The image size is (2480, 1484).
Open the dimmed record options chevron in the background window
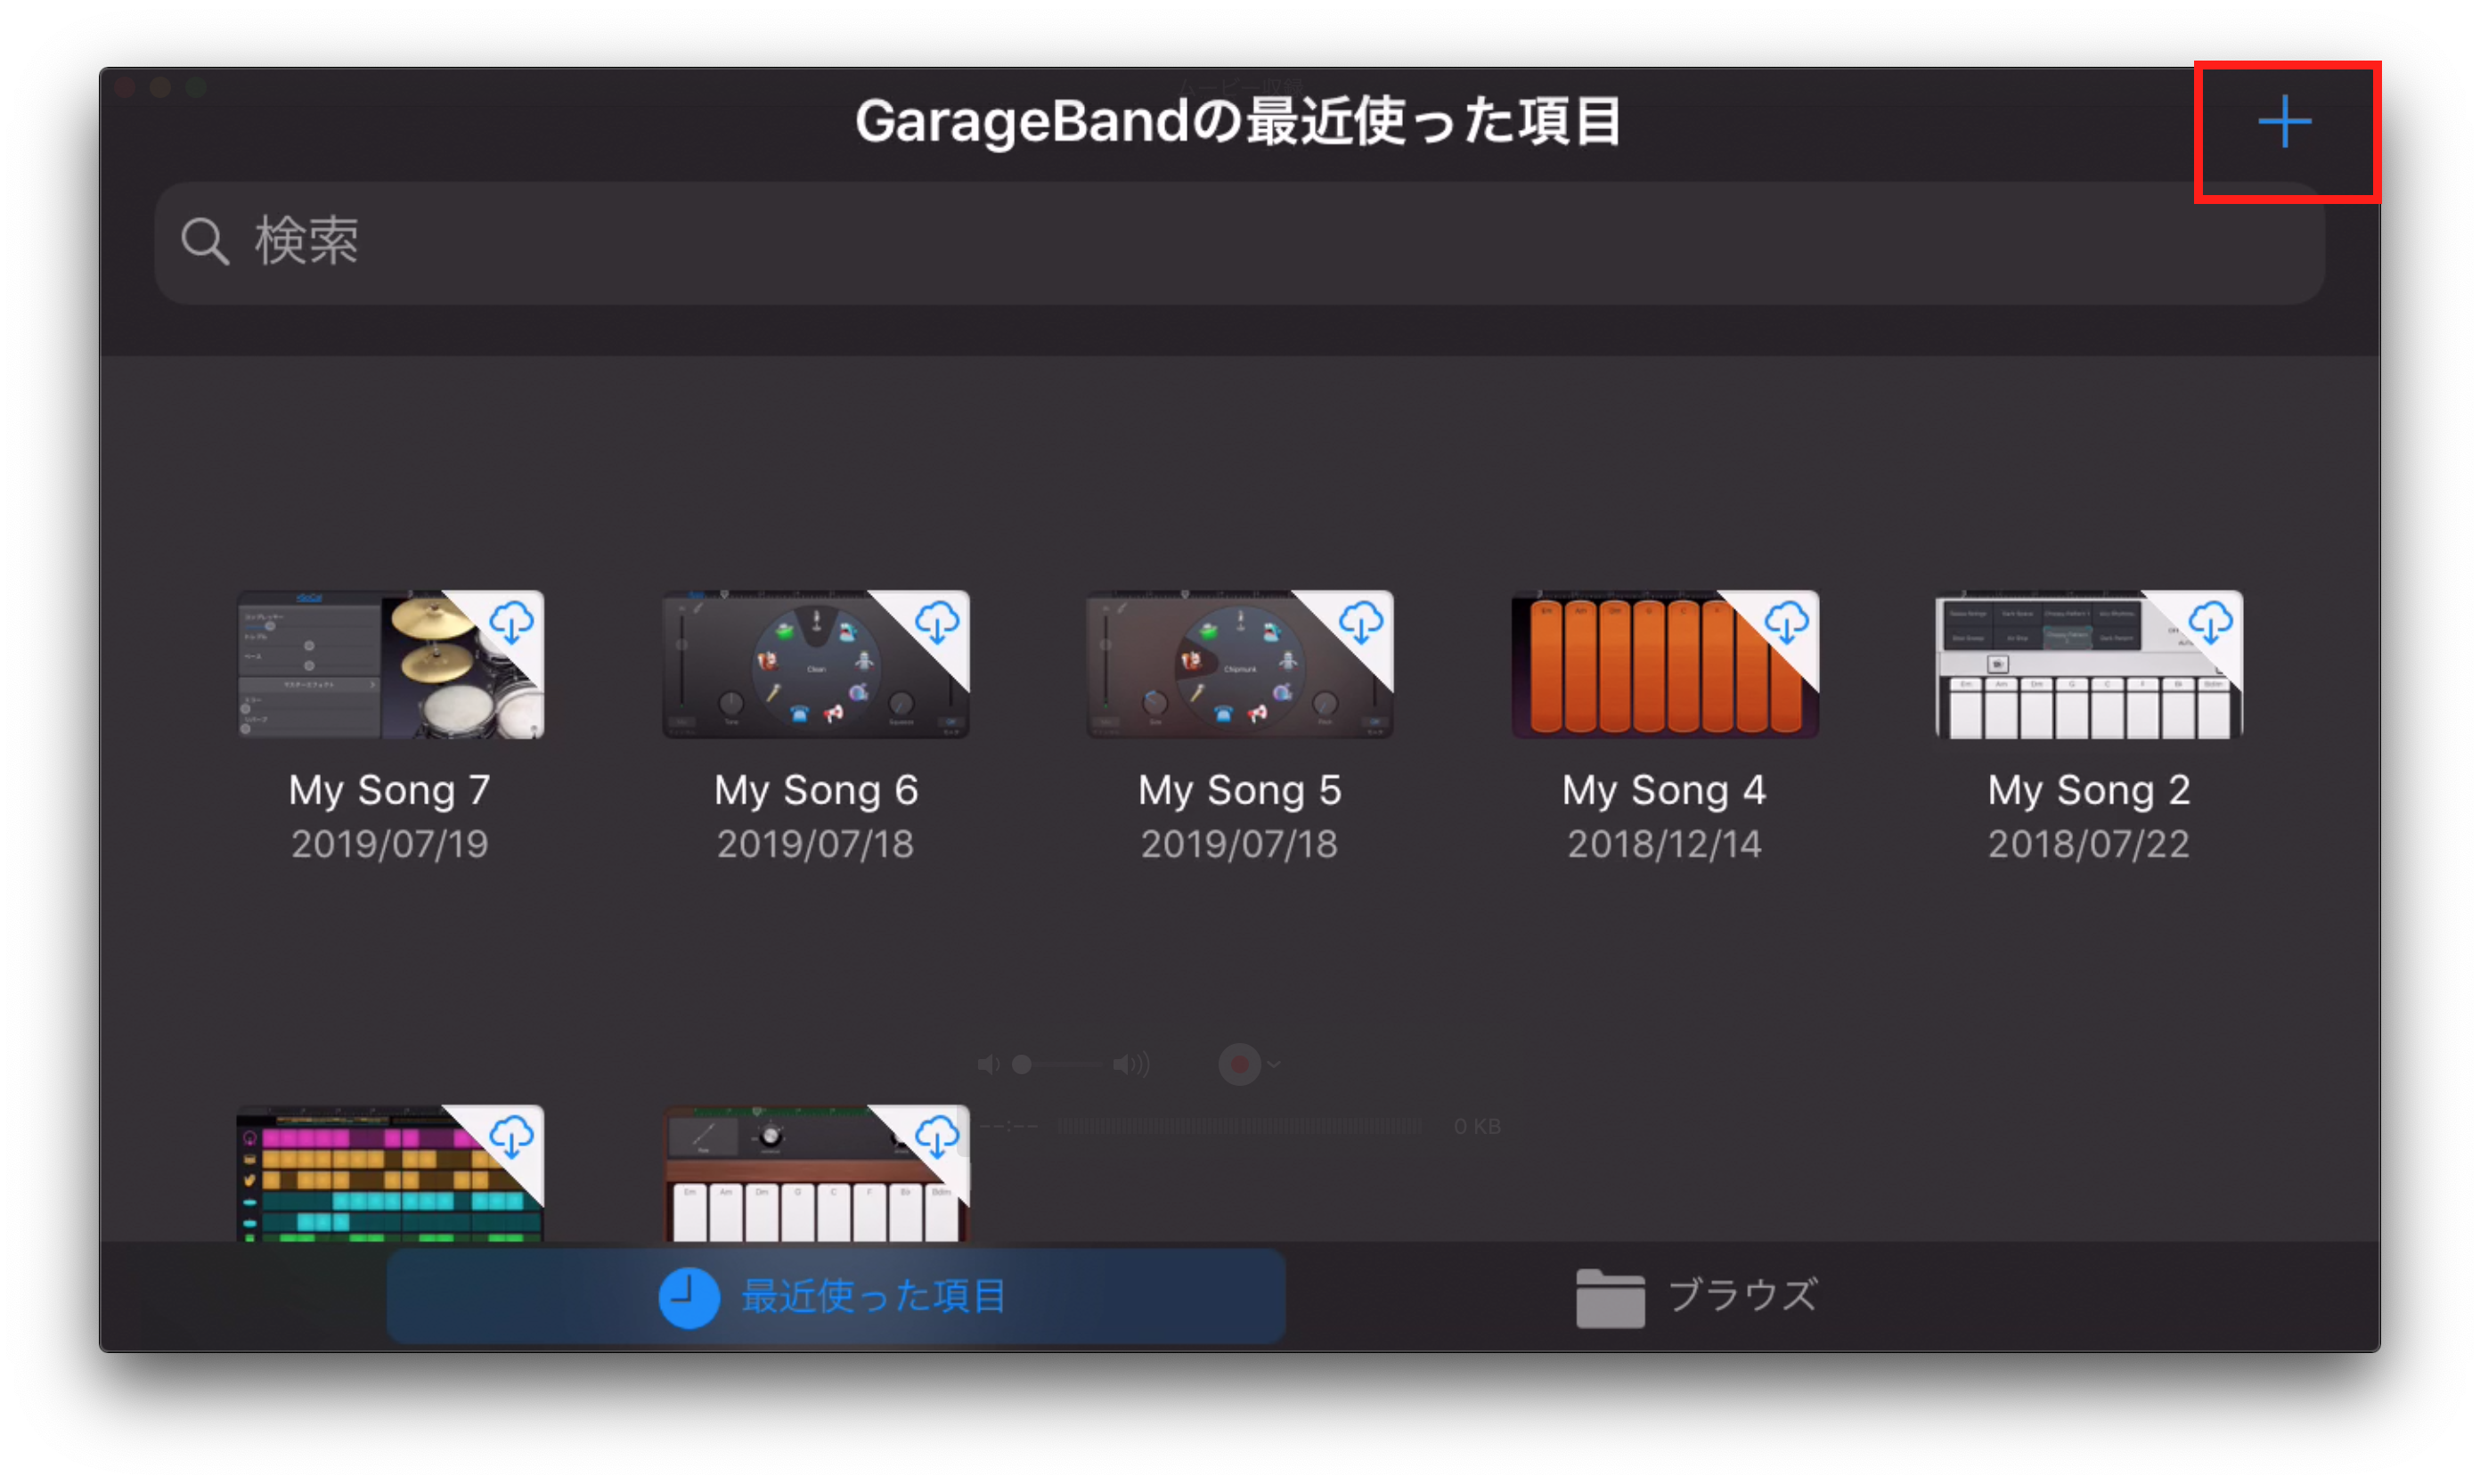1274,1065
